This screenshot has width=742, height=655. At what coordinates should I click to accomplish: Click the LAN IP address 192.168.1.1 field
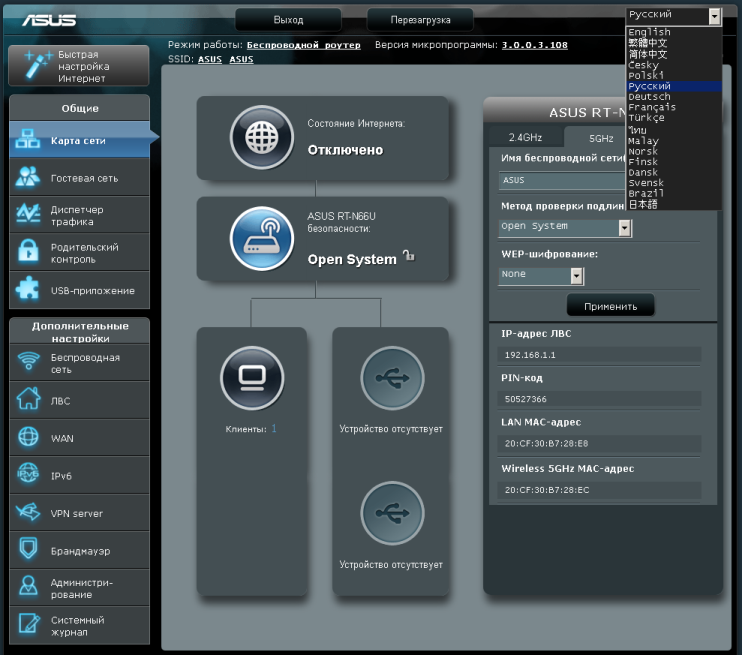[599, 354]
